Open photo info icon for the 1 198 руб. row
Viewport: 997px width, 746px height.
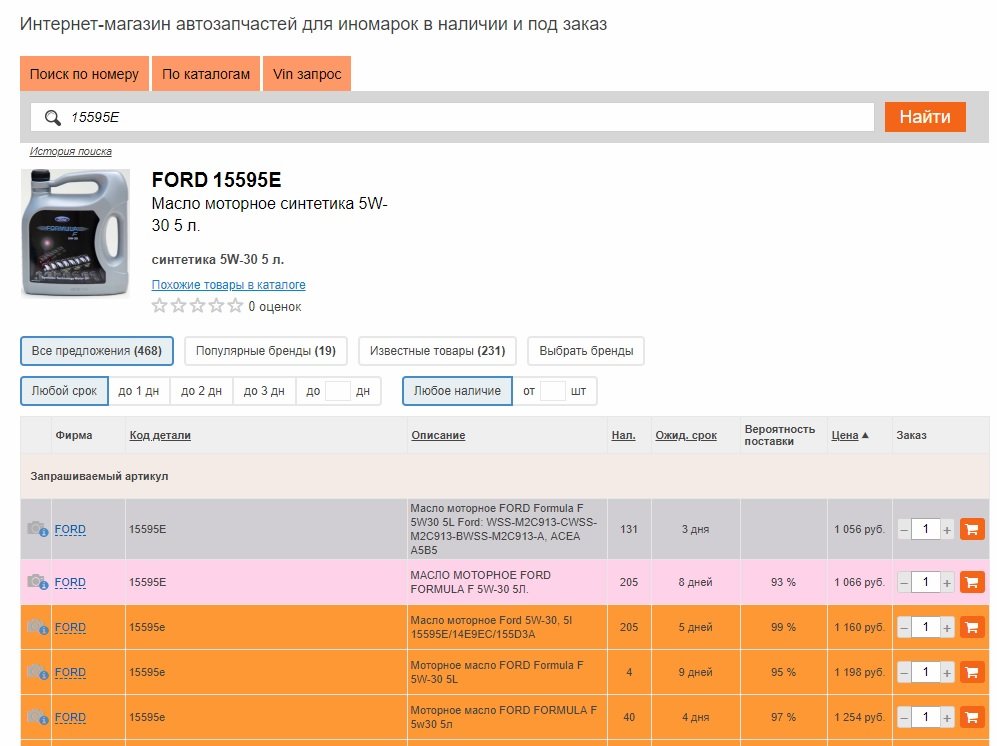[x=38, y=672]
